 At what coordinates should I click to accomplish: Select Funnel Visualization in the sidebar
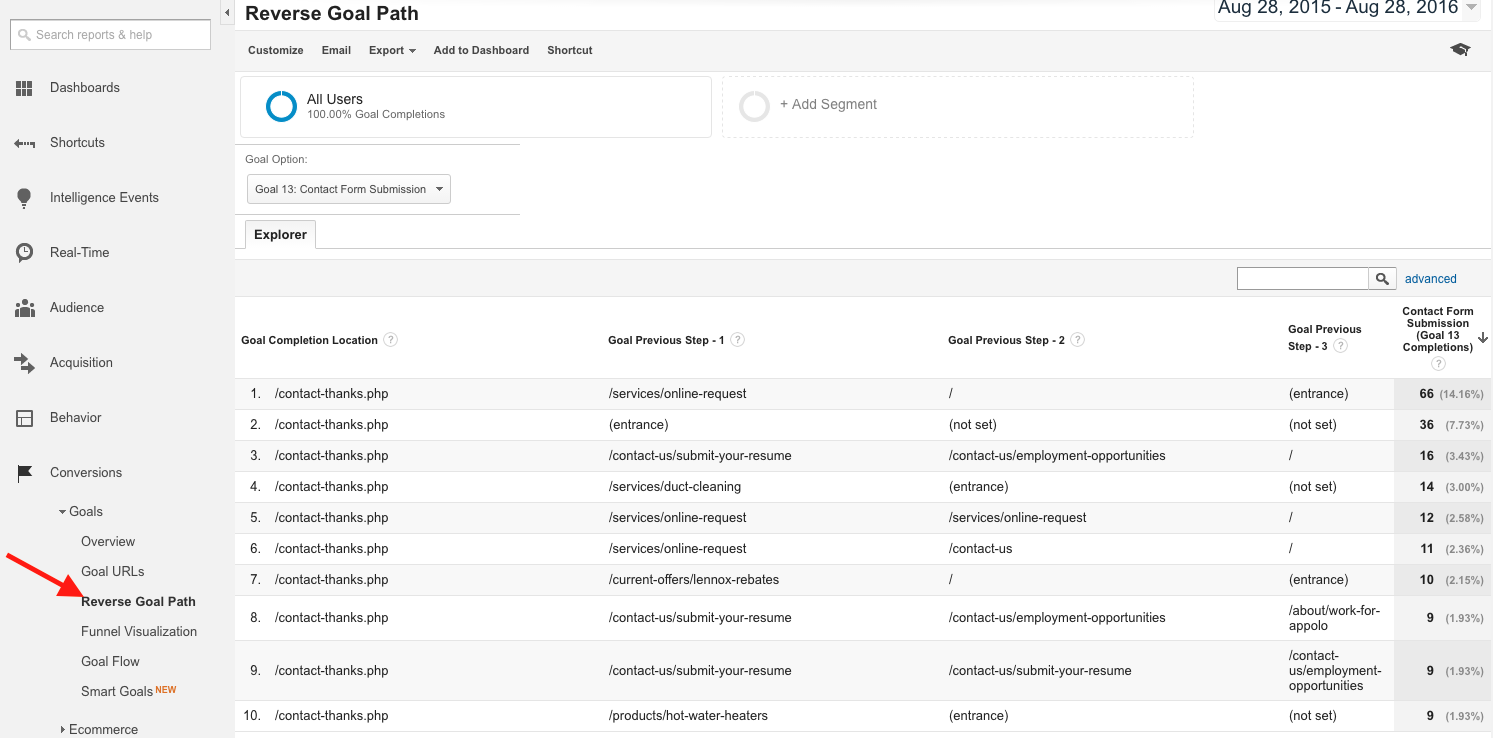(139, 631)
